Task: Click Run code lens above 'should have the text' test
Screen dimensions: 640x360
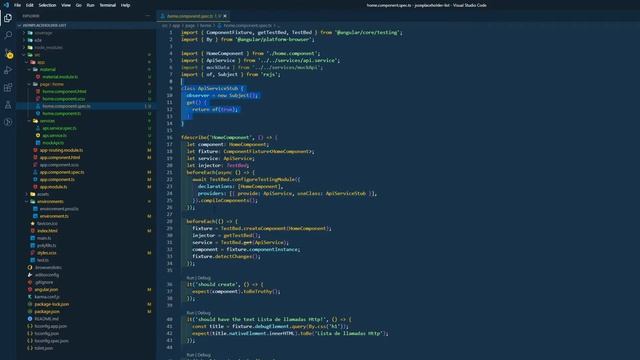Action: pyautogui.click(x=190, y=313)
